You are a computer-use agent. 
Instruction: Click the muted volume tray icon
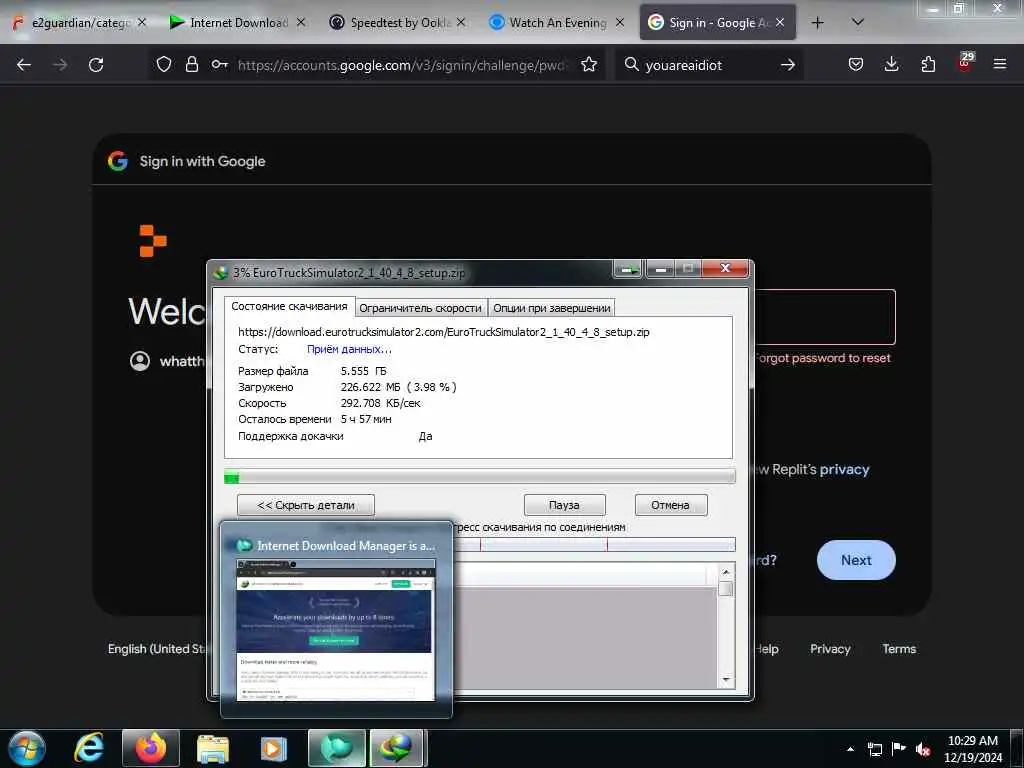point(923,749)
